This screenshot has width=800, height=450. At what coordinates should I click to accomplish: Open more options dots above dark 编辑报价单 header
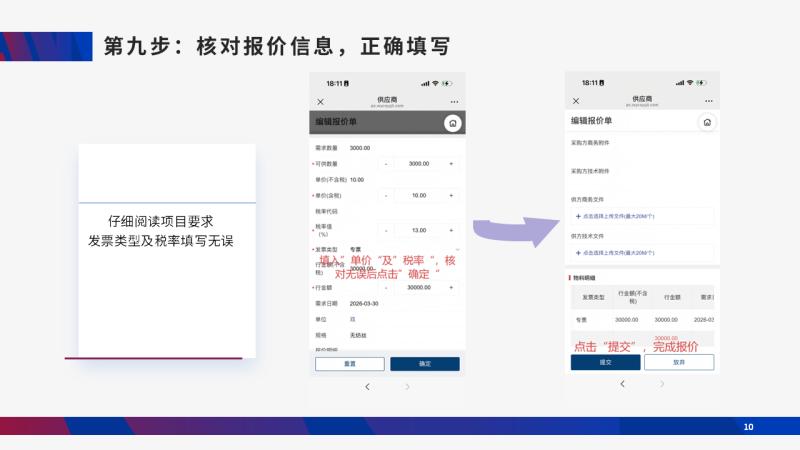click(x=454, y=102)
